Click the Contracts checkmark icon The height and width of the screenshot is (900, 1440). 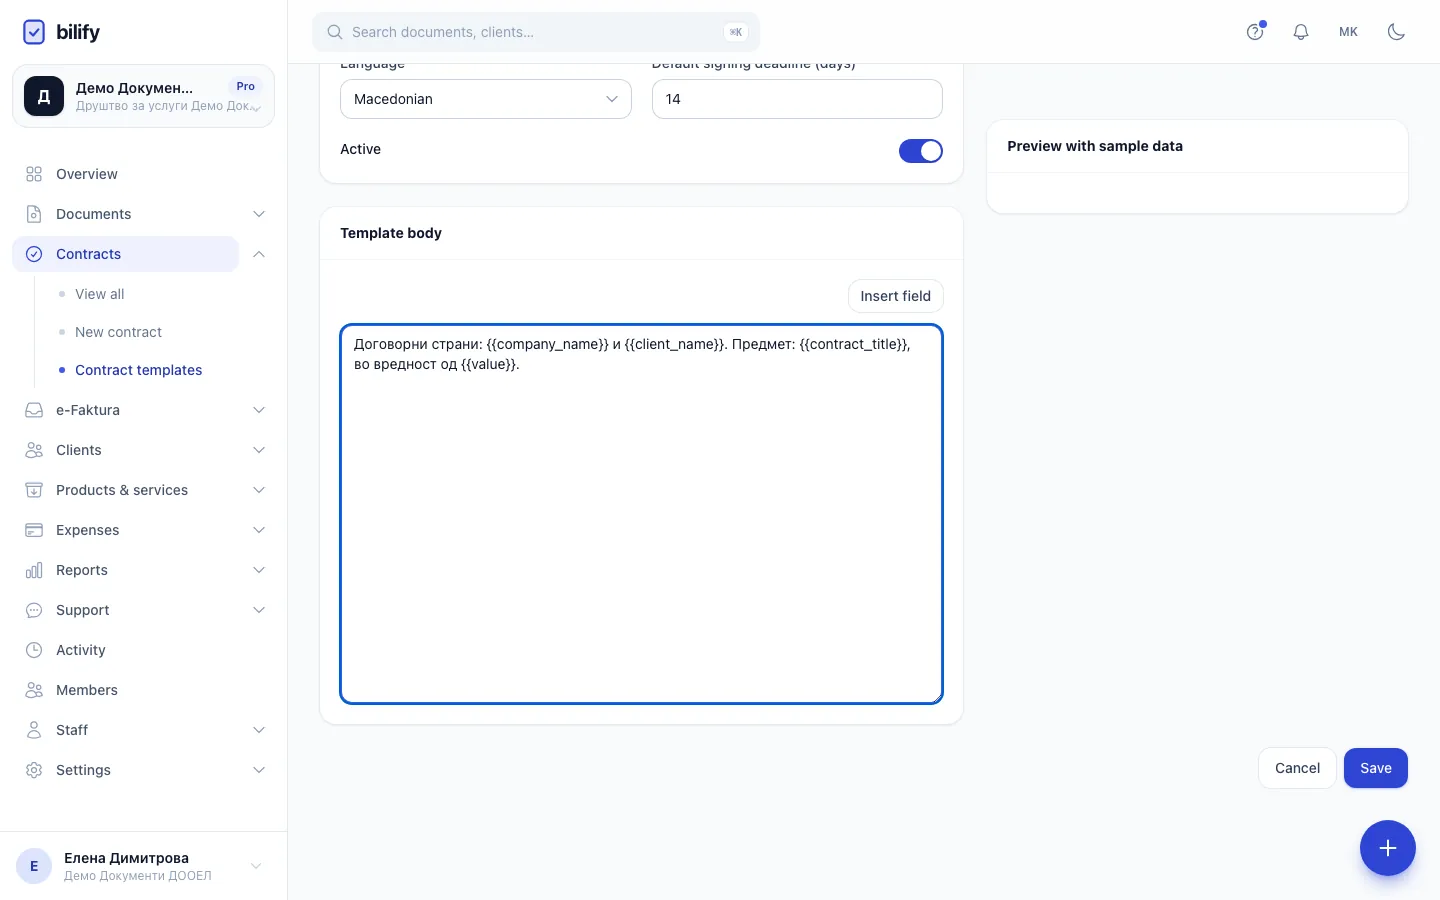[34, 254]
